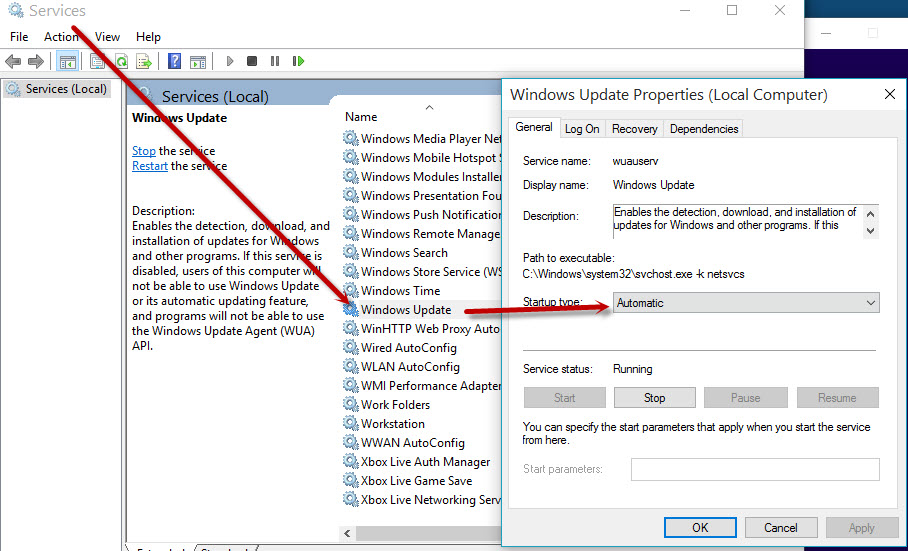Viewport: 908px width, 551px height.
Task: Open the Action menu
Action: [61, 36]
